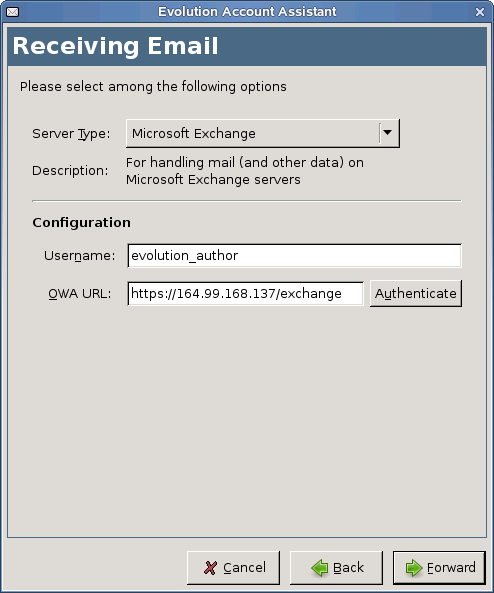Close the Evolution Account Assistant window
Screen dimensions: 494x593
pyautogui.click(x=480, y=12)
